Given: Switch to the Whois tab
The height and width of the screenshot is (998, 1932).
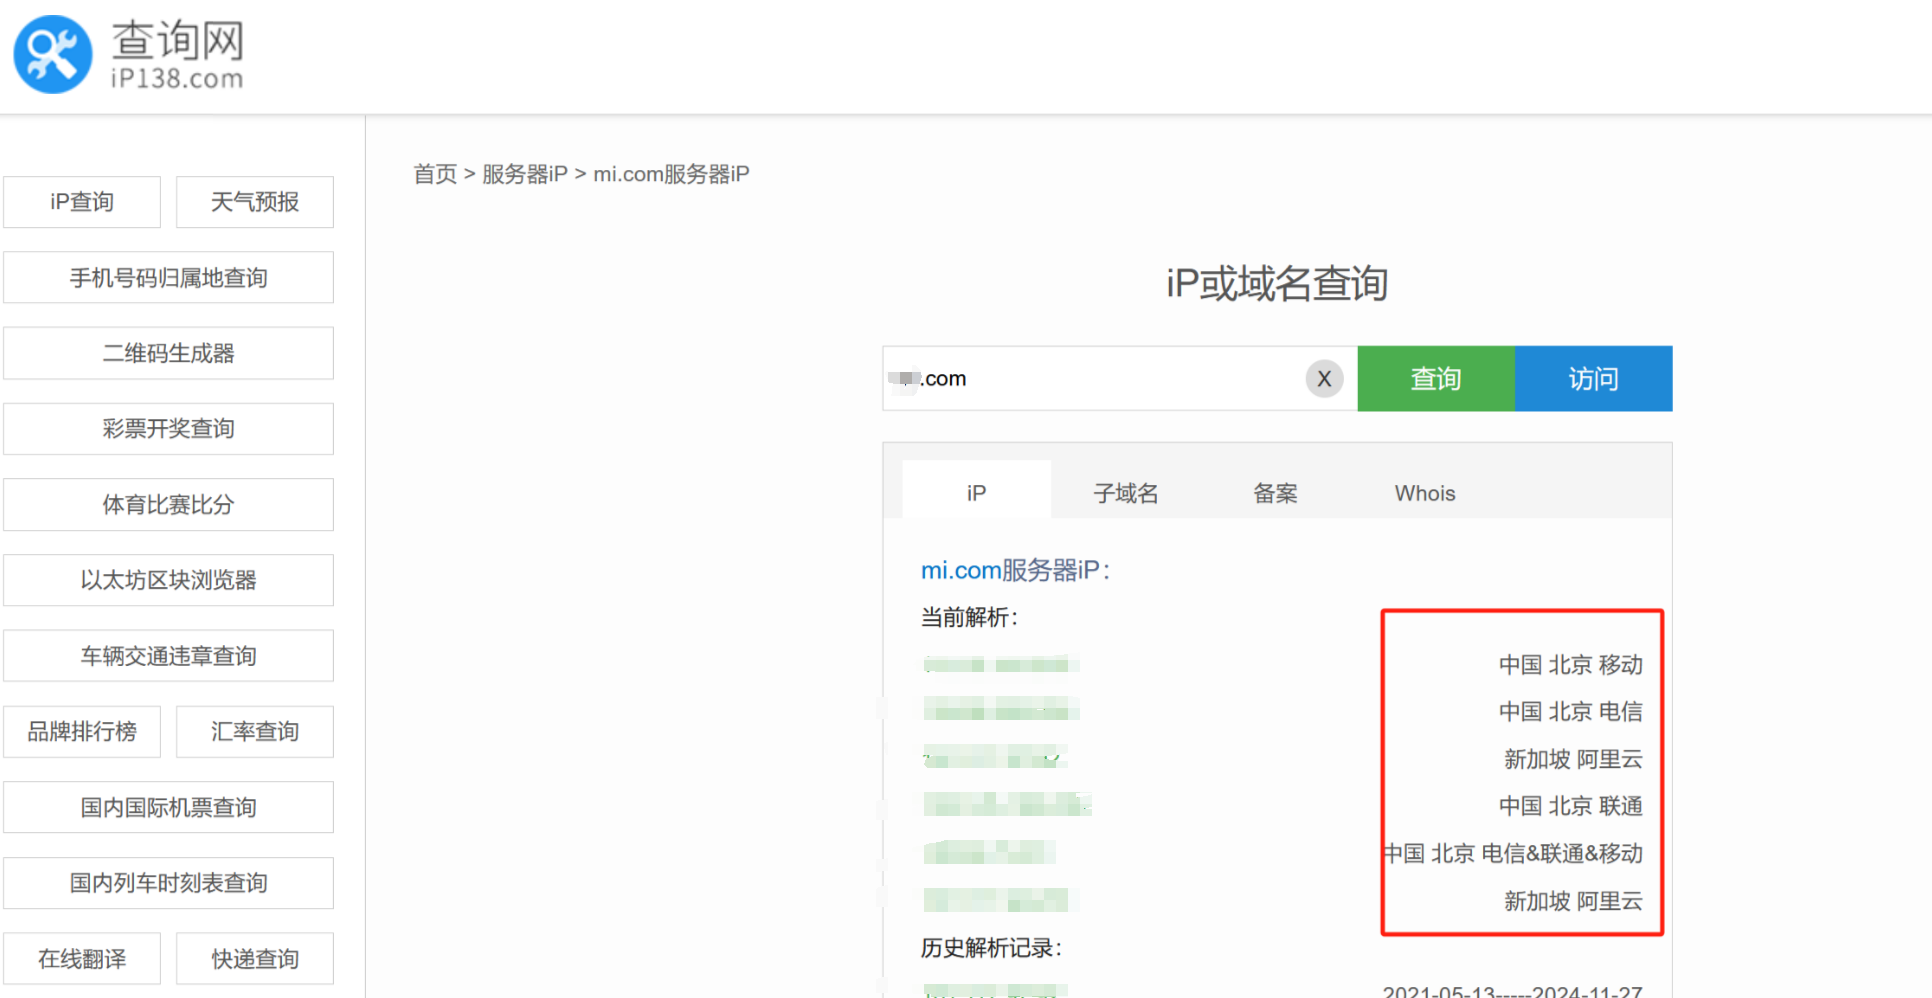Looking at the screenshot, I should point(1425,493).
